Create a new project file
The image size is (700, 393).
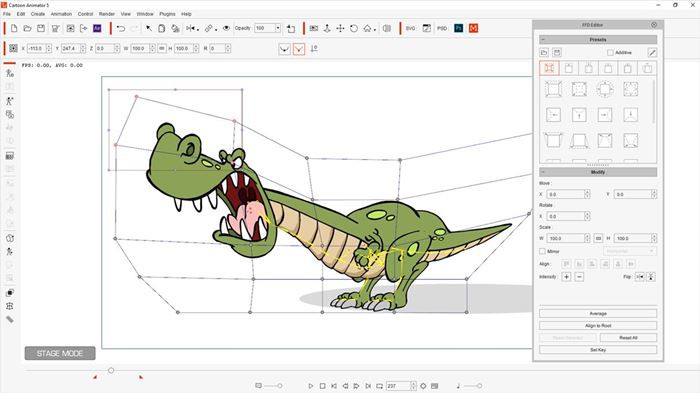coord(14,29)
